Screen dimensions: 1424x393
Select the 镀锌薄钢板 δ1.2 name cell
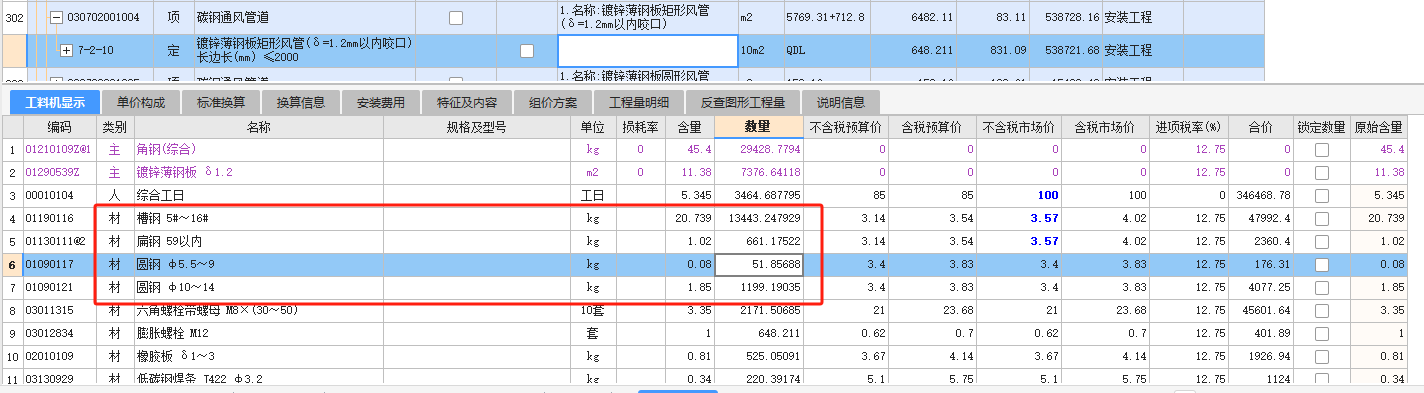(260, 172)
